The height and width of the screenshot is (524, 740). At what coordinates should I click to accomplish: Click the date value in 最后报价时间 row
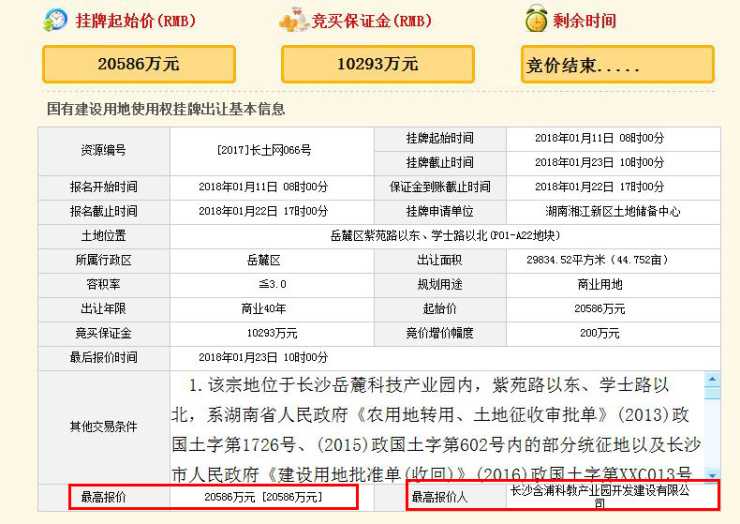point(263,357)
